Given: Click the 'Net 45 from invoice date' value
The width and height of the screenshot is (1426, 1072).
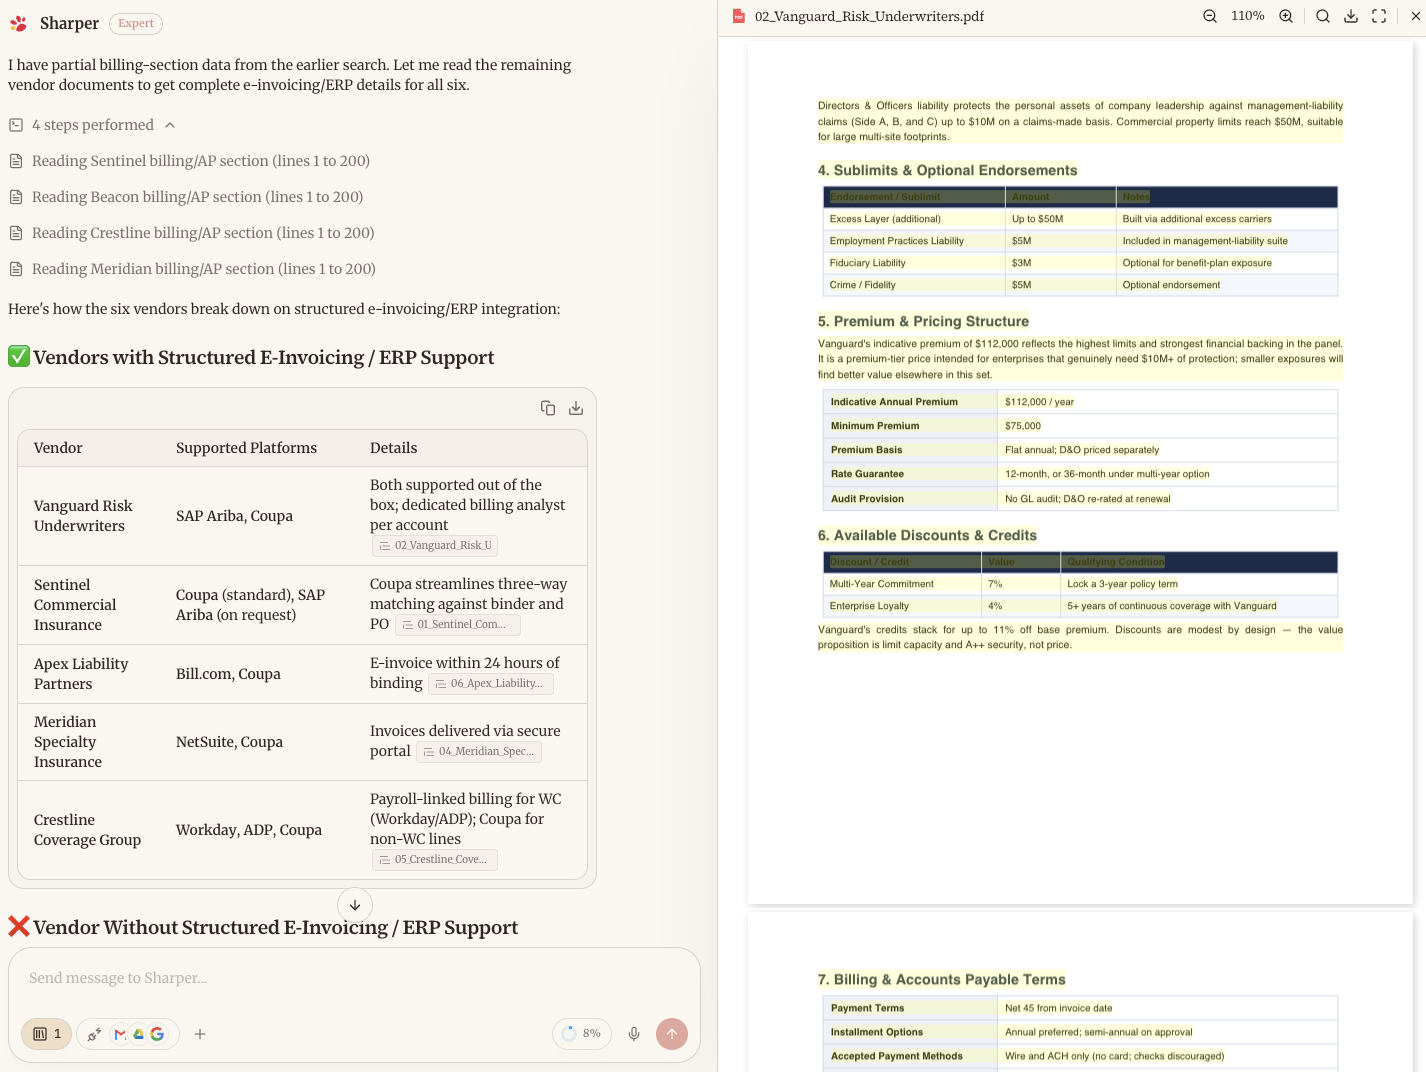Looking at the screenshot, I should click(x=1058, y=1008).
